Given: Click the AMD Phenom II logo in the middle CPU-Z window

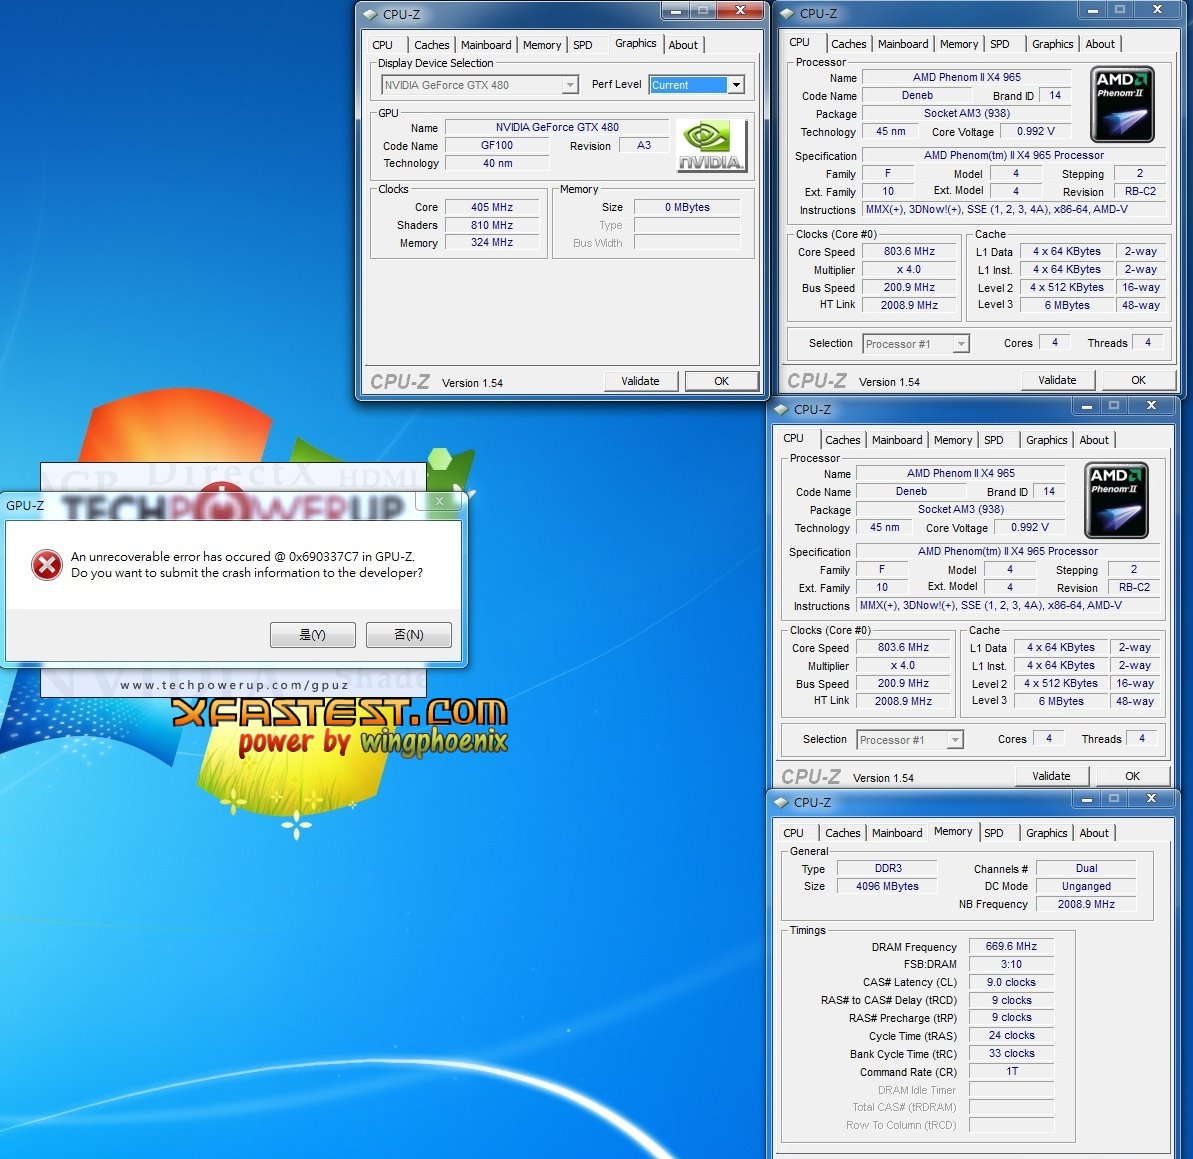Looking at the screenshot, I should 1116,500.
